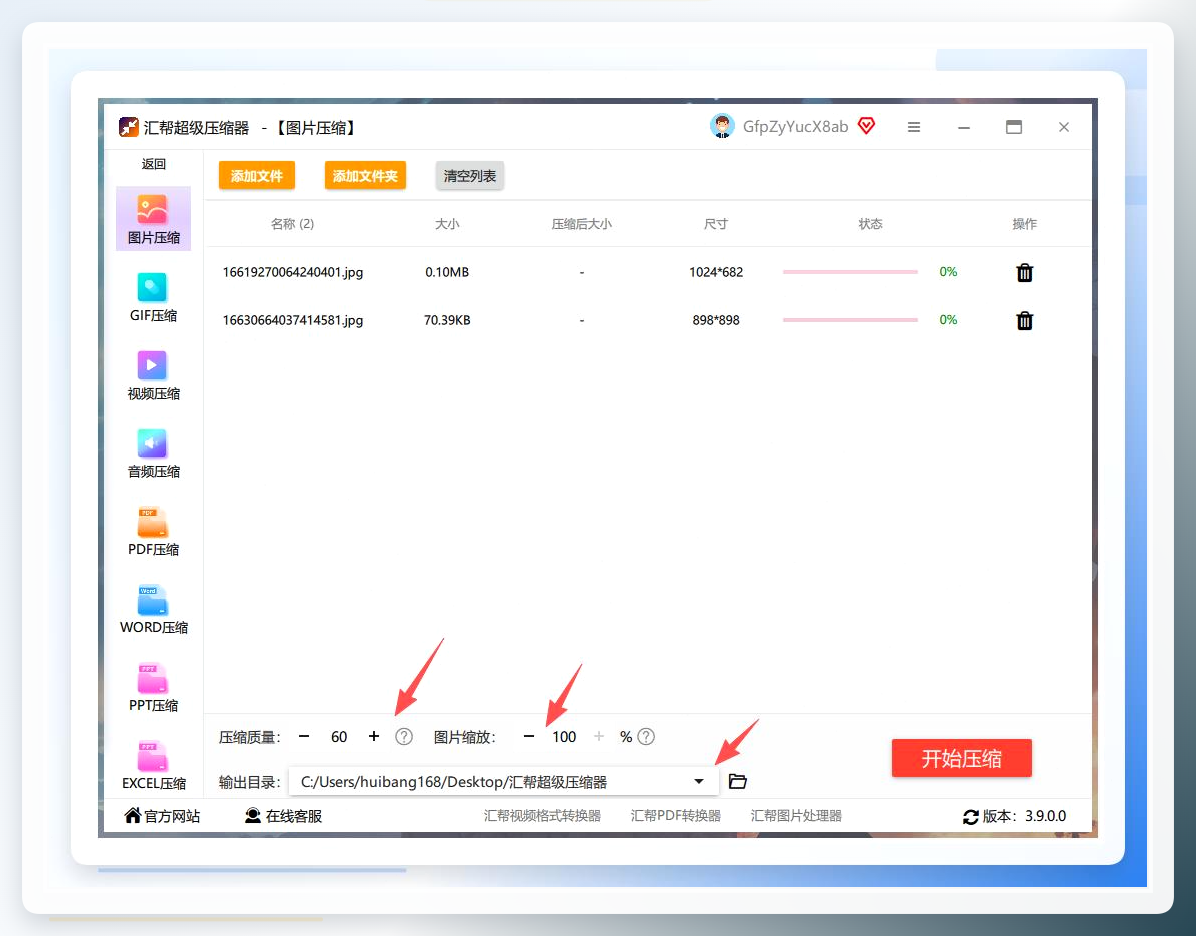Screen dimensions: 1196x936
Task: Click the 尺寸 column header
Action: tap(715, 224)
